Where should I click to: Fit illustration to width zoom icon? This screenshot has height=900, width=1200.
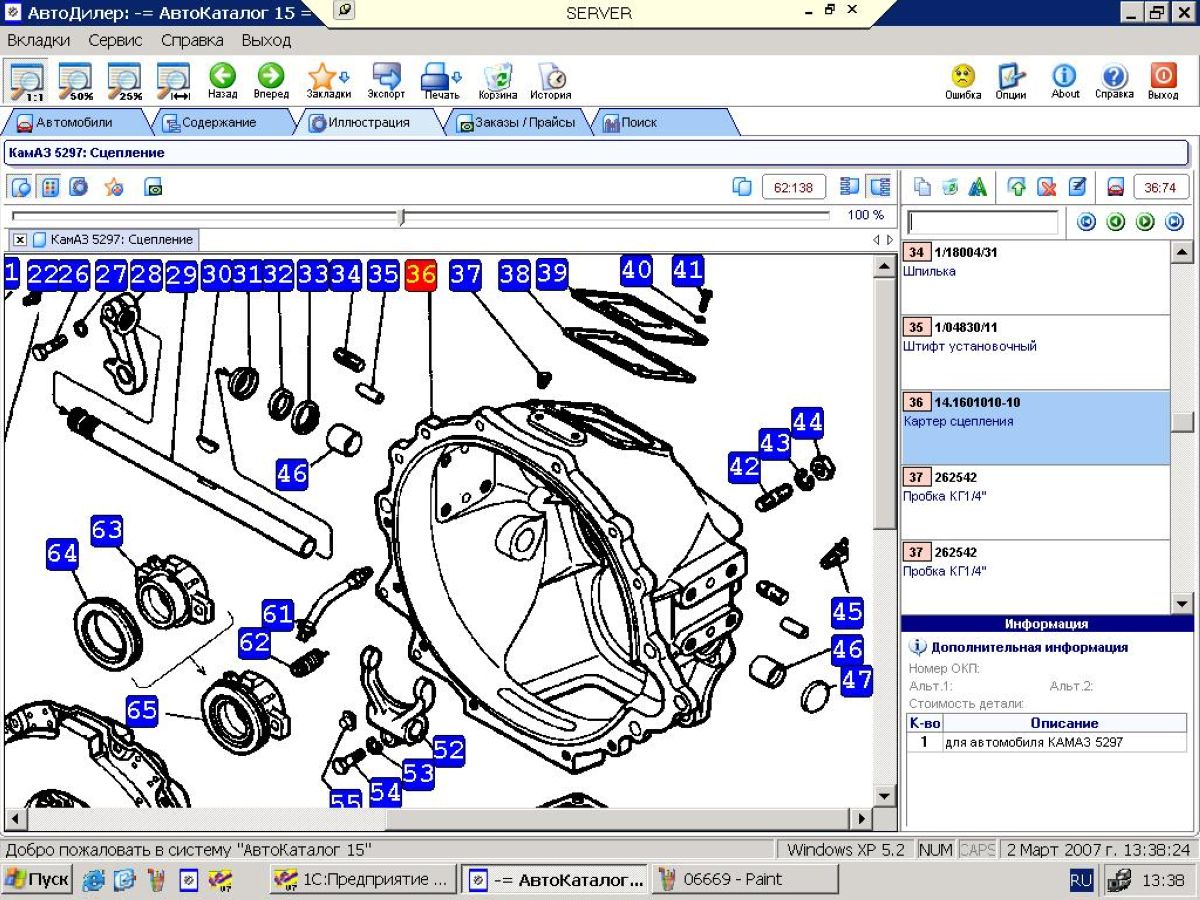tap(174, 81)
